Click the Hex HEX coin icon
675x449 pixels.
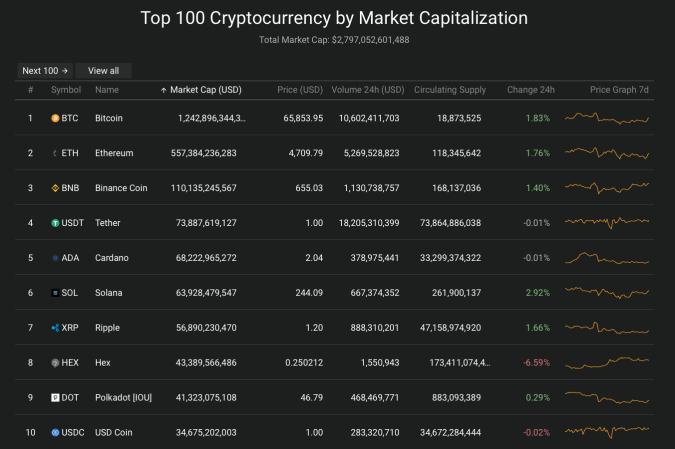click(55, 363)
